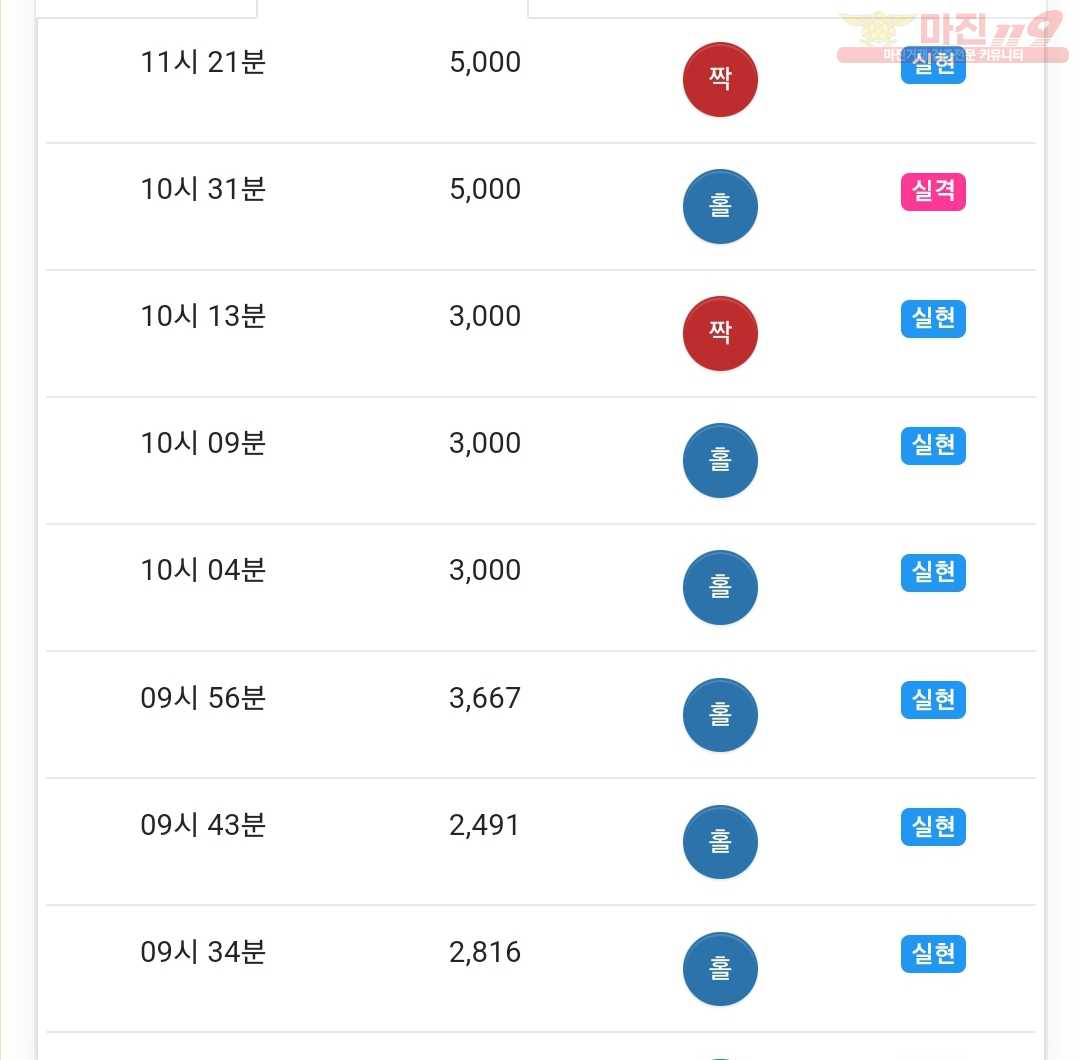Image resolution: width=1080 pixels, height=1060 pixels.
Task: Click the red 짝 circle in 10시 13분 row
Action: (720, 333)
